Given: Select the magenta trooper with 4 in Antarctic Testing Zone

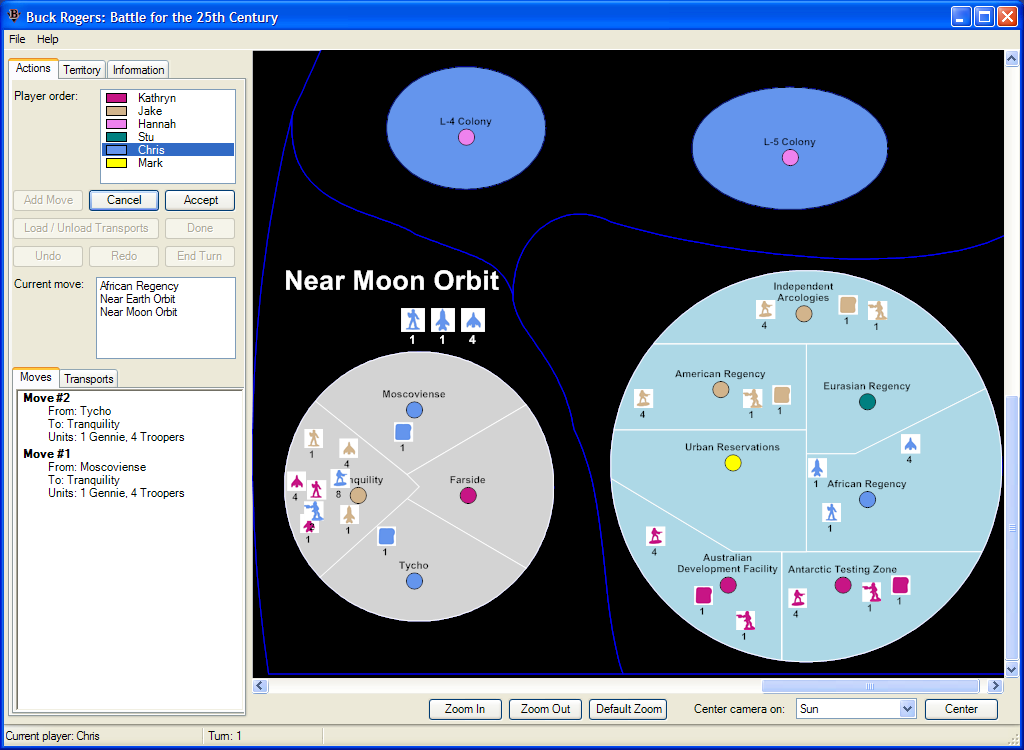Looking at the screenshot, I should (797, 598).
